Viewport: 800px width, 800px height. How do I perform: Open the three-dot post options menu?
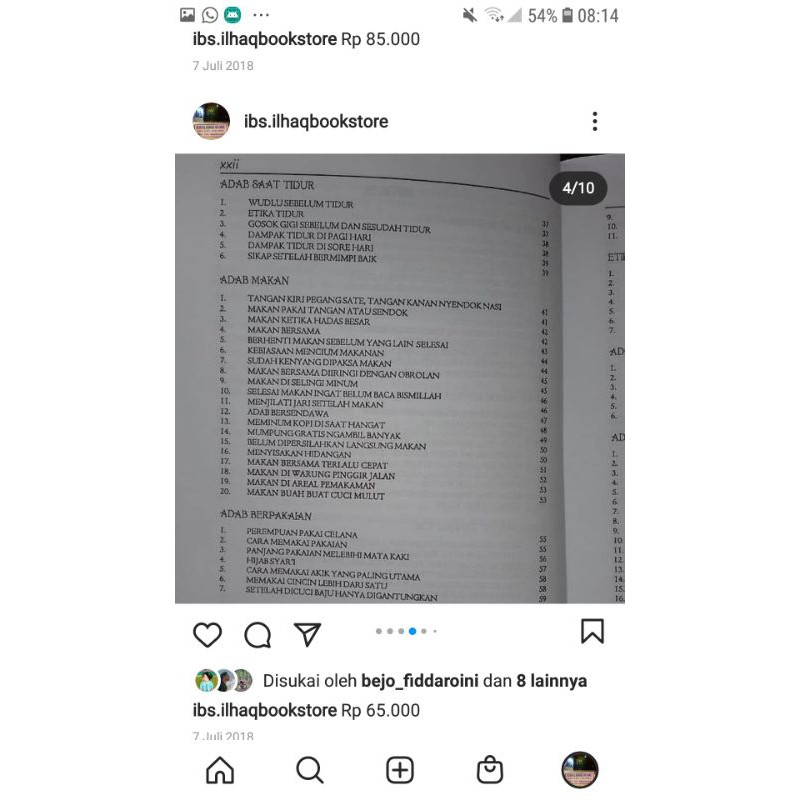coord(595,121)
